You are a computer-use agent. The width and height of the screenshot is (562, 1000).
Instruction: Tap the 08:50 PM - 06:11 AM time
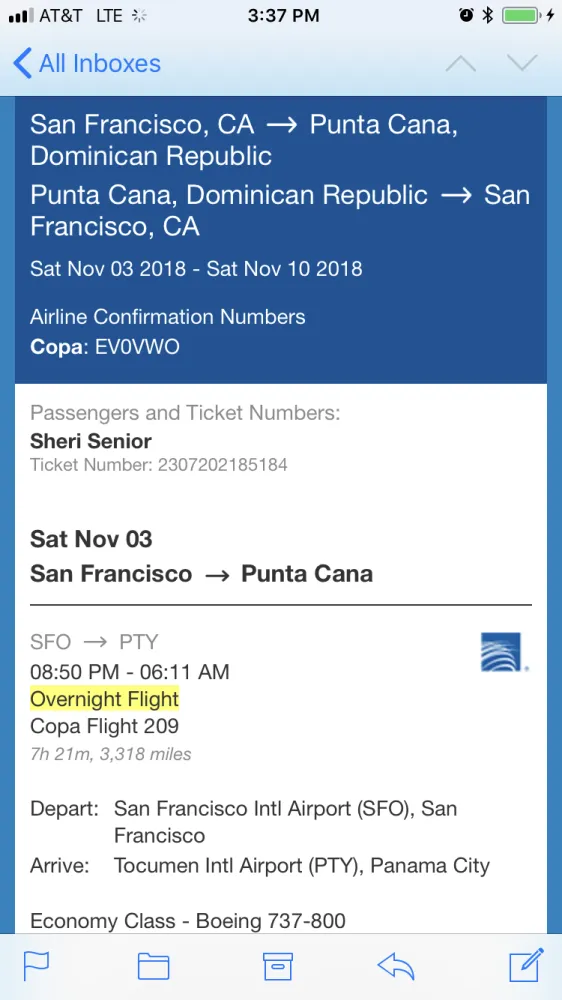(129, 672)
